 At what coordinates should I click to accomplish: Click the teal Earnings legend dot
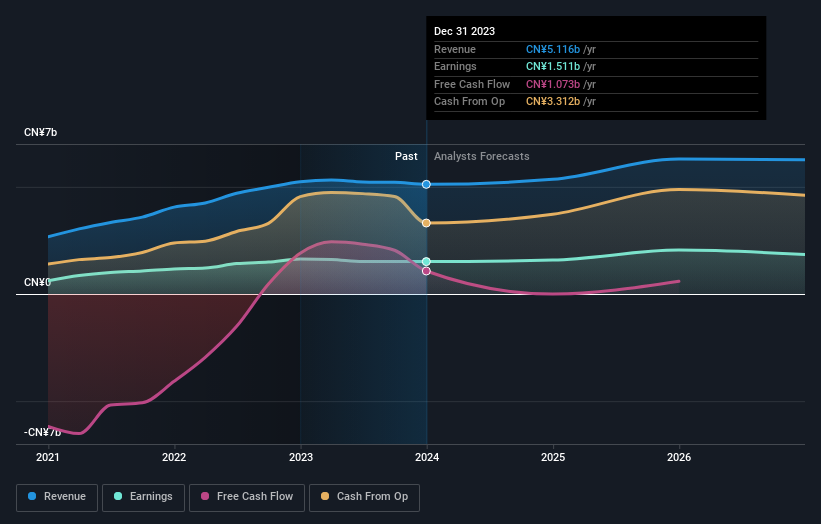tap(118, 496)
